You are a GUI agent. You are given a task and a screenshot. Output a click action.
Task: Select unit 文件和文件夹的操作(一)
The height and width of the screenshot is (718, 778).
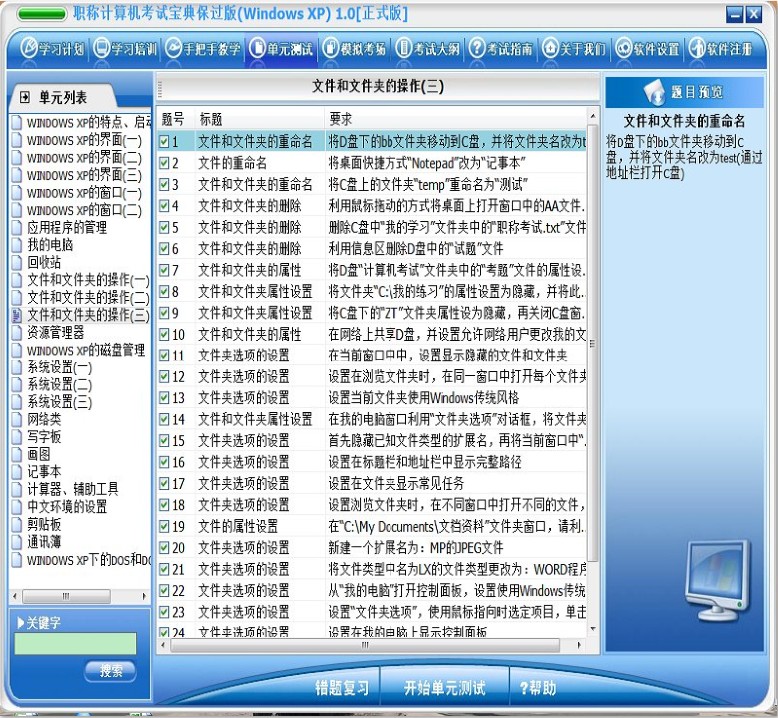coord(88,280)
